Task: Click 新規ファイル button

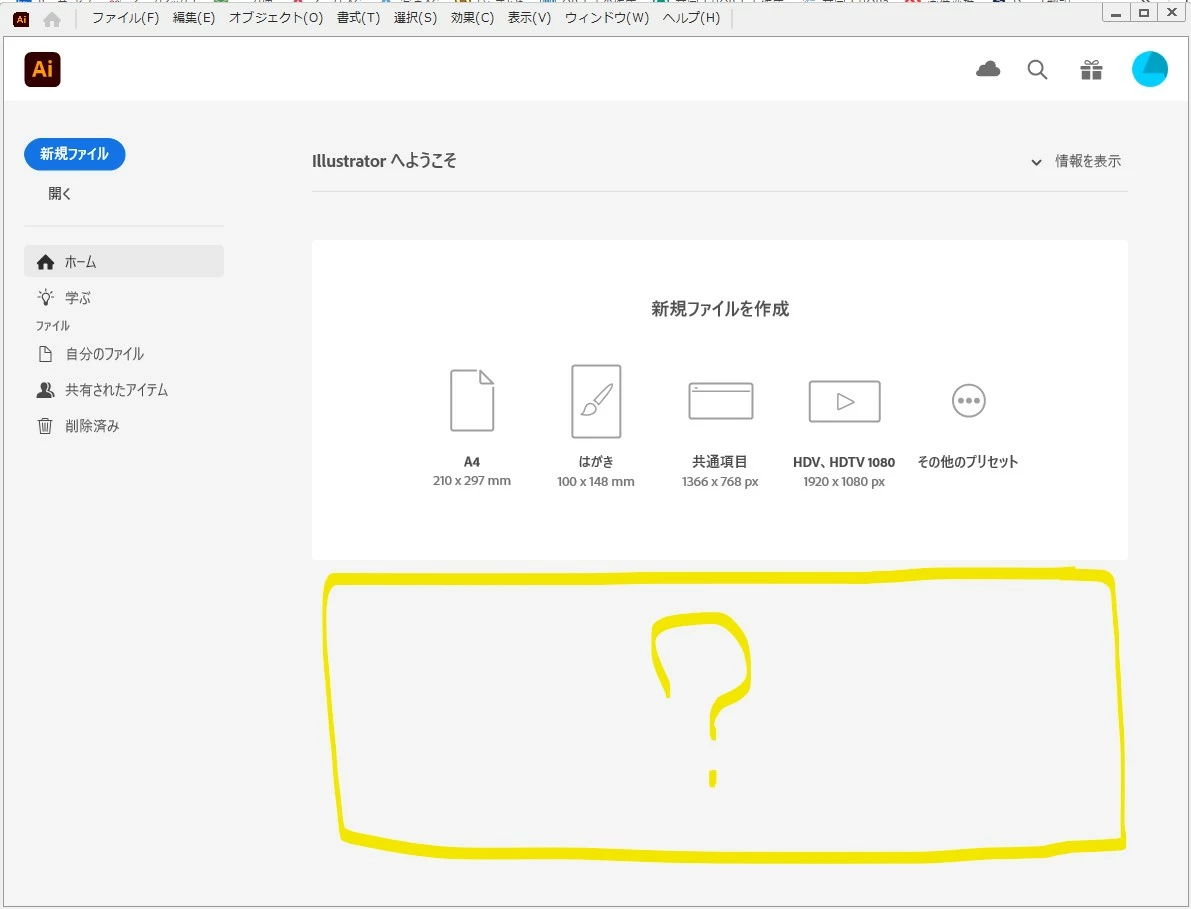Action: click(74, 154)
